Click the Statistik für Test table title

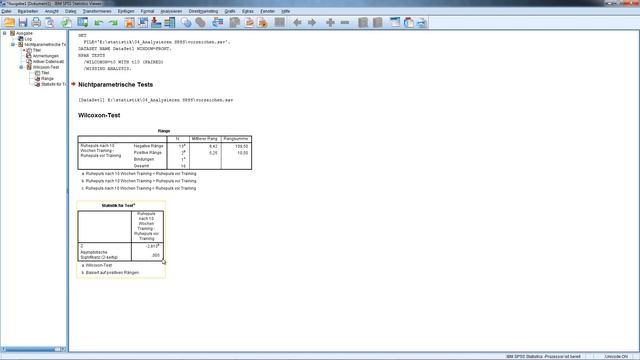pos(118,206)
